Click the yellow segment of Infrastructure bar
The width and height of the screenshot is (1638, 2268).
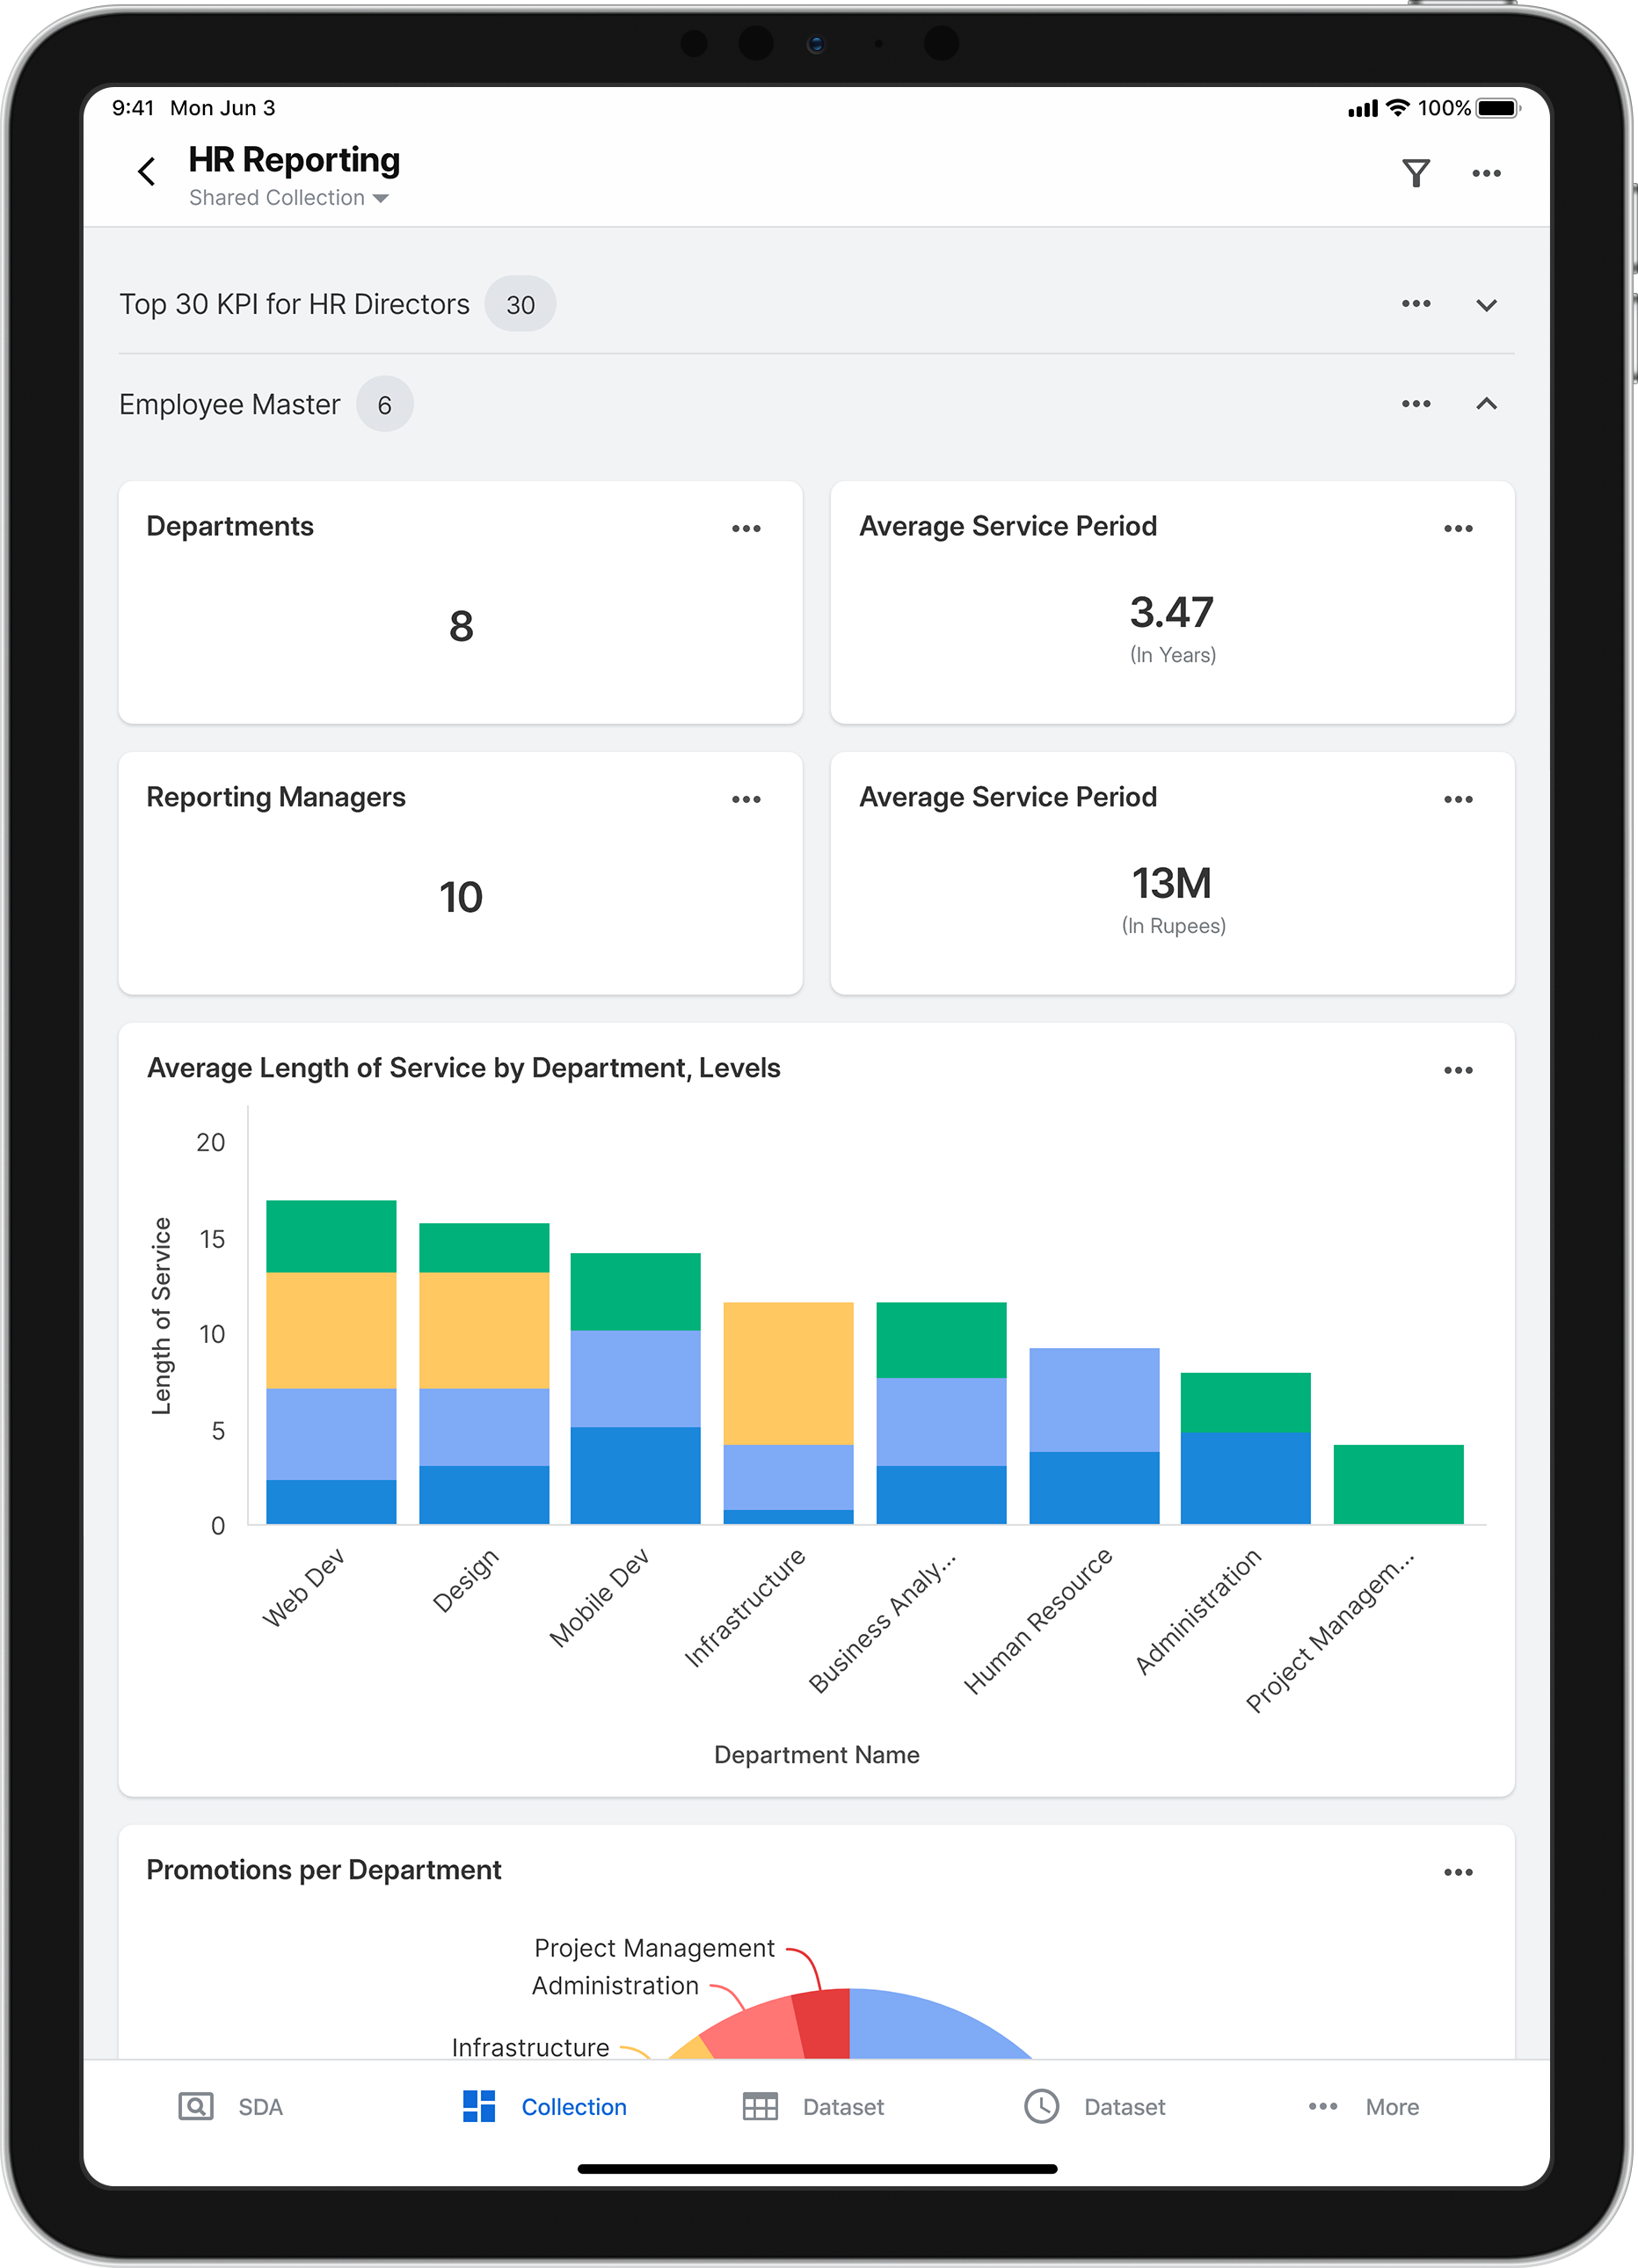coord(788,1373)
